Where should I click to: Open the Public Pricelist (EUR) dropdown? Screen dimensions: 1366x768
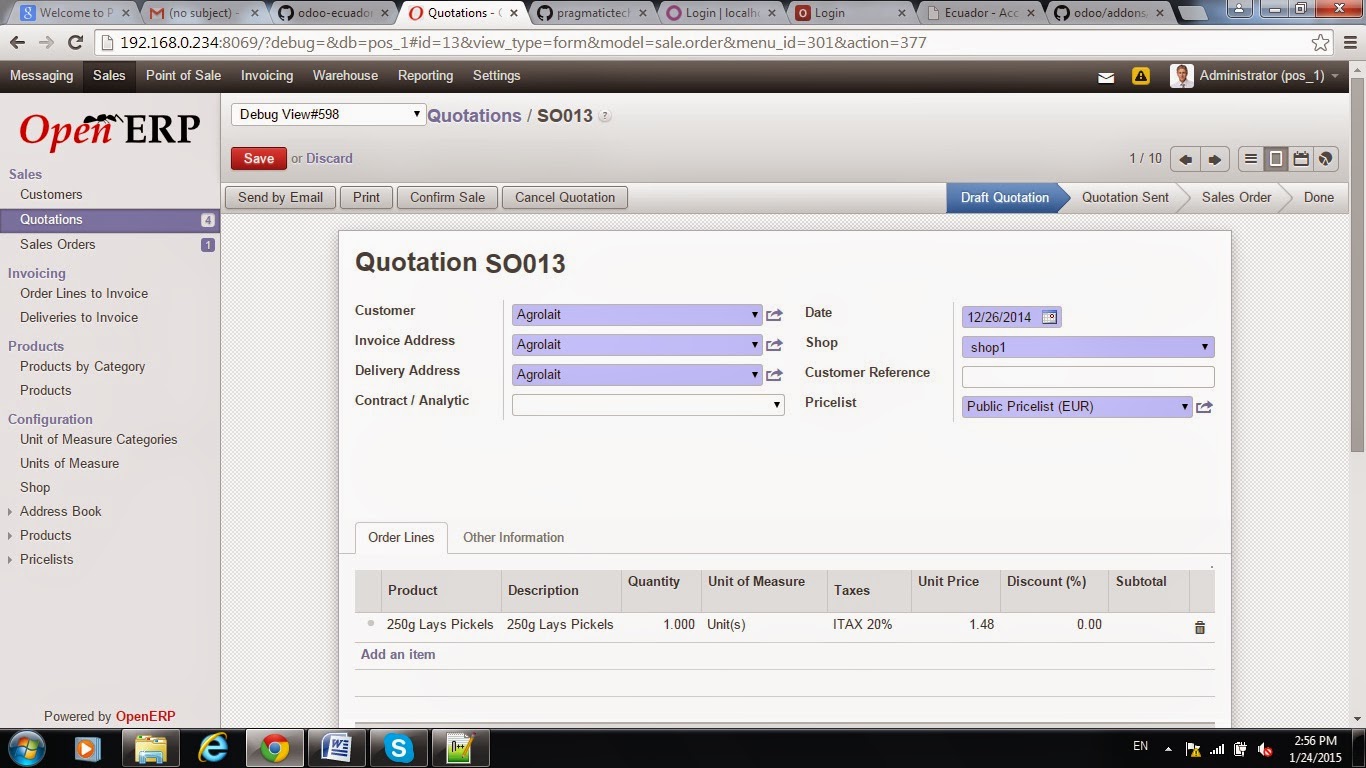point(1077,407)
